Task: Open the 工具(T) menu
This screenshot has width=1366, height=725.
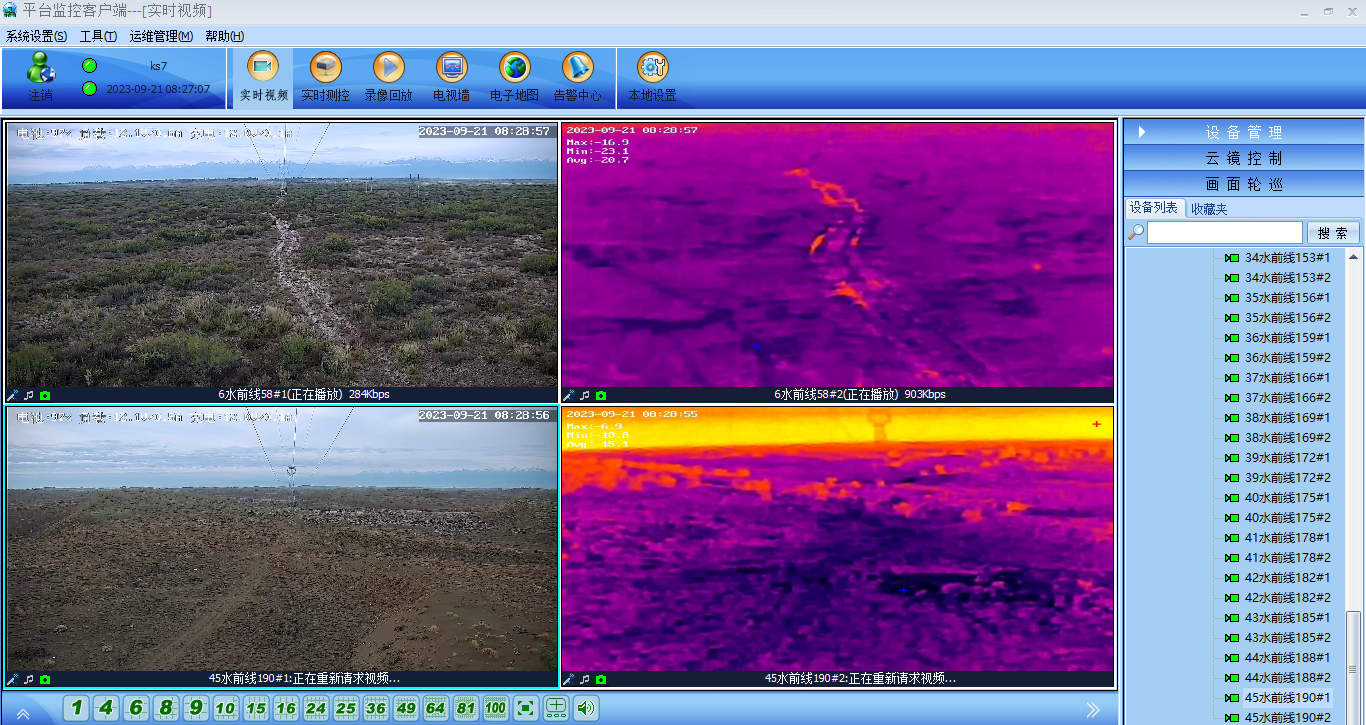Action: click(x=98, y=36)
